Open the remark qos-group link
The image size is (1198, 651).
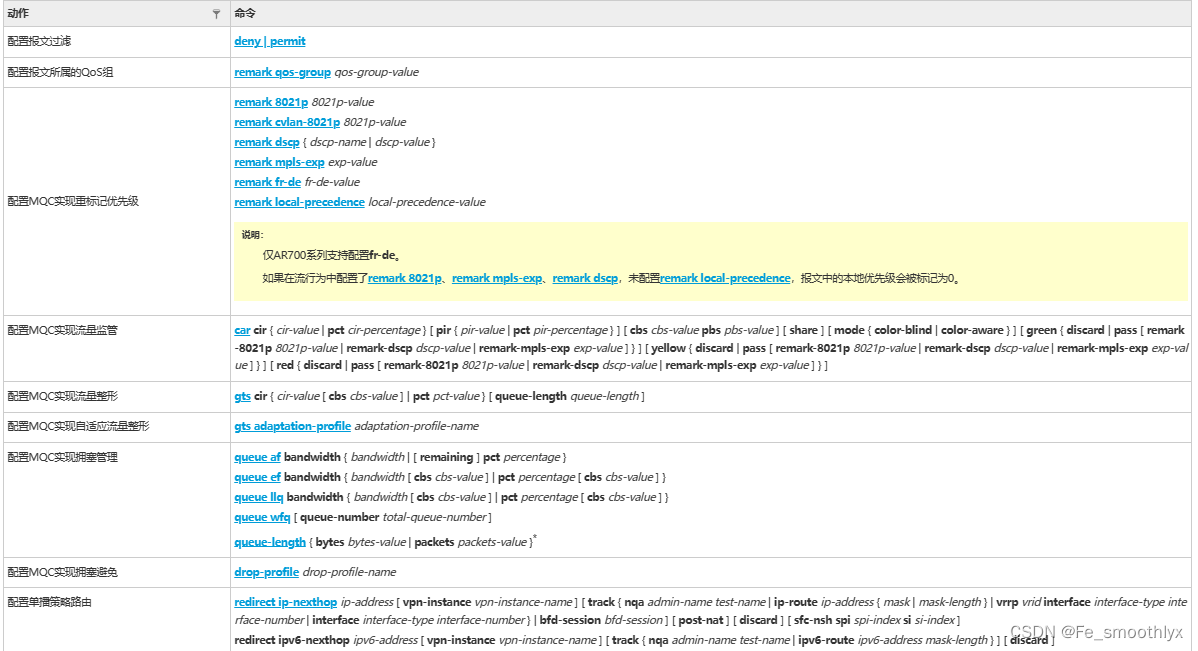[283, 72]
